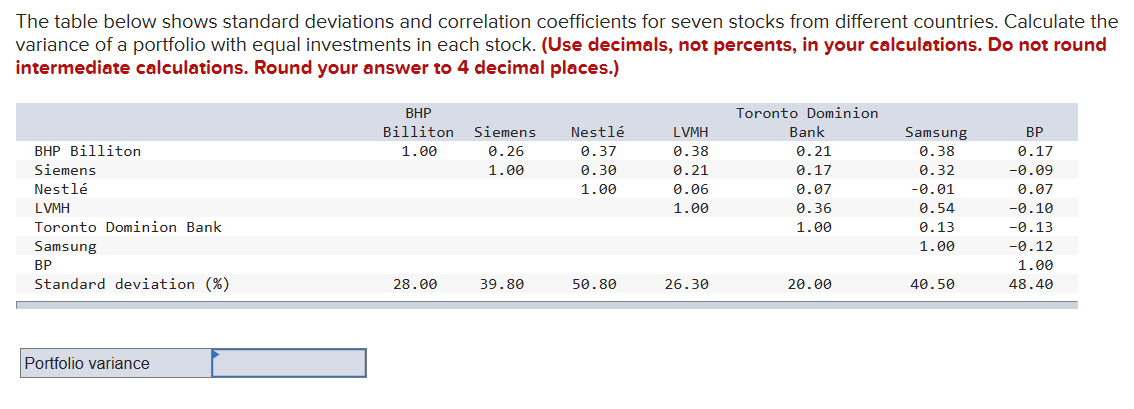Select the Portfolio variance label cell
This screenshot has height=409, width=1134.
(x=116, y=363)
